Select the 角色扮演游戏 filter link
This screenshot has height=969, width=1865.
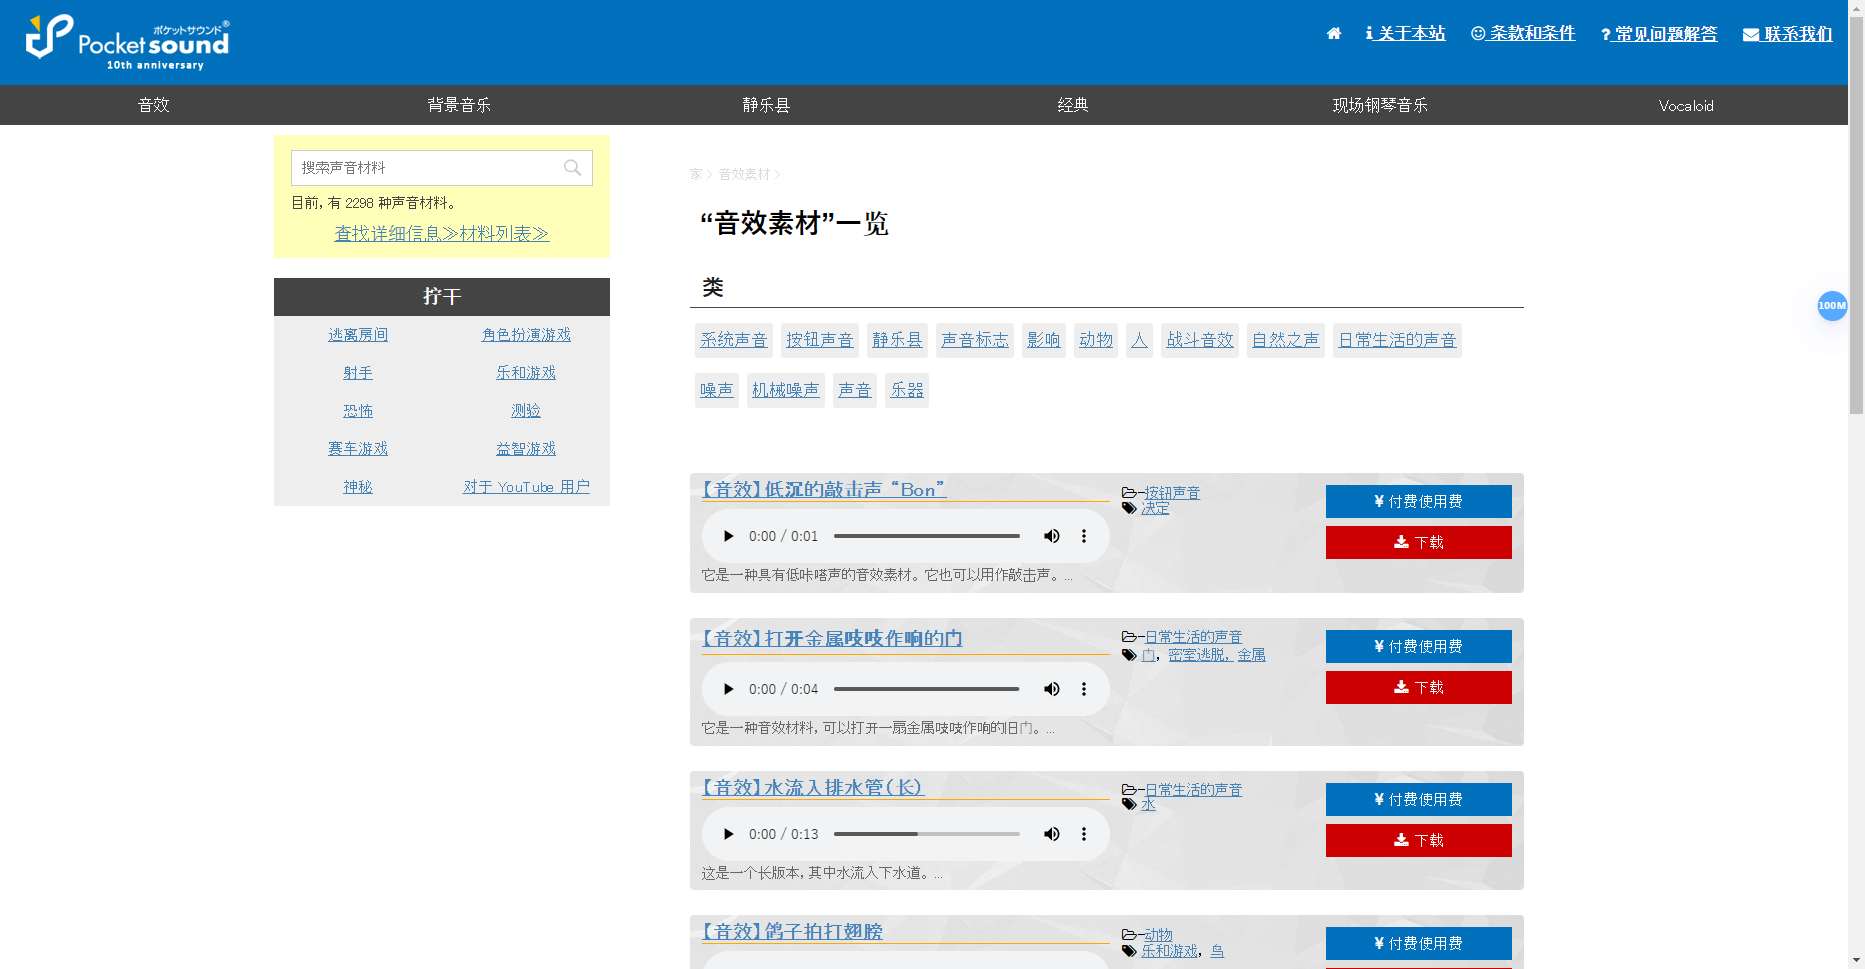coord(526,335)
